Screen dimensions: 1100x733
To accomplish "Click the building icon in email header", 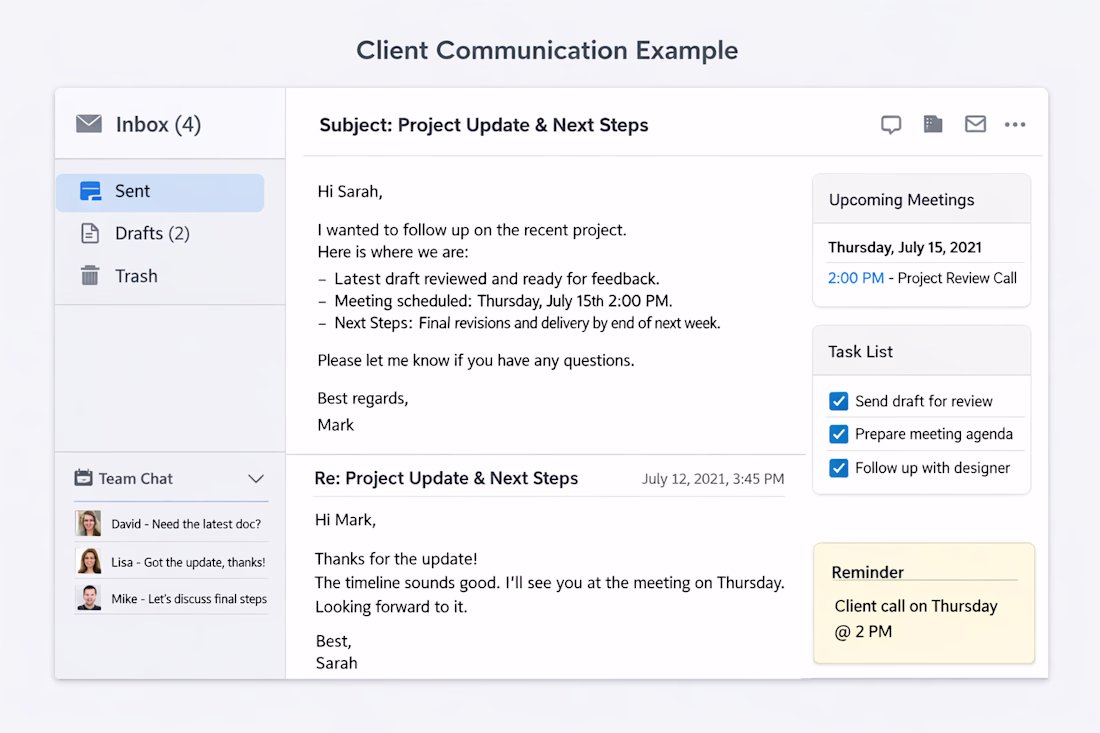I will coord(933,124).
